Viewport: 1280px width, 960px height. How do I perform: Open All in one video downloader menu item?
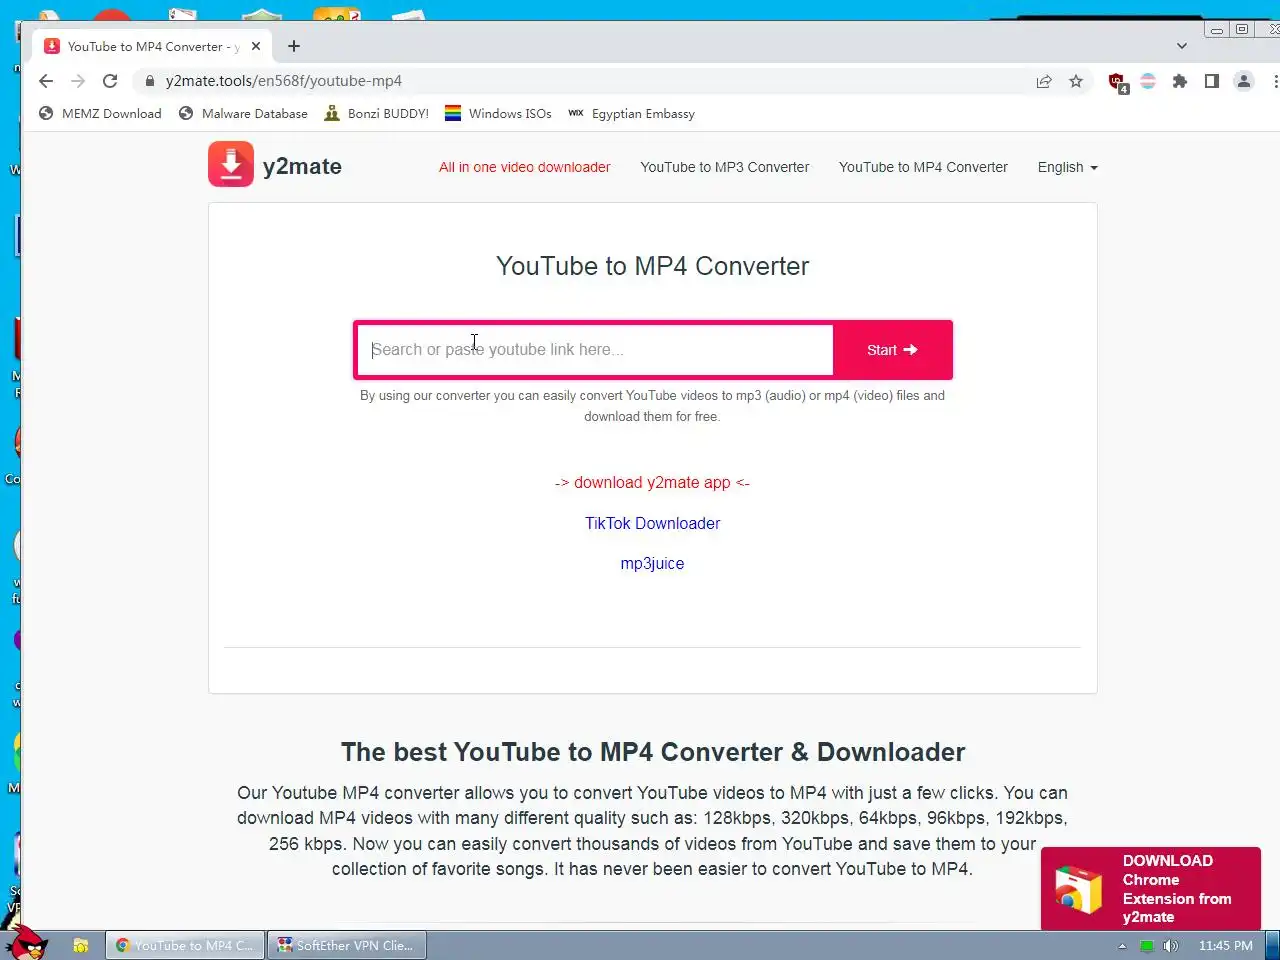pos(524,167)
